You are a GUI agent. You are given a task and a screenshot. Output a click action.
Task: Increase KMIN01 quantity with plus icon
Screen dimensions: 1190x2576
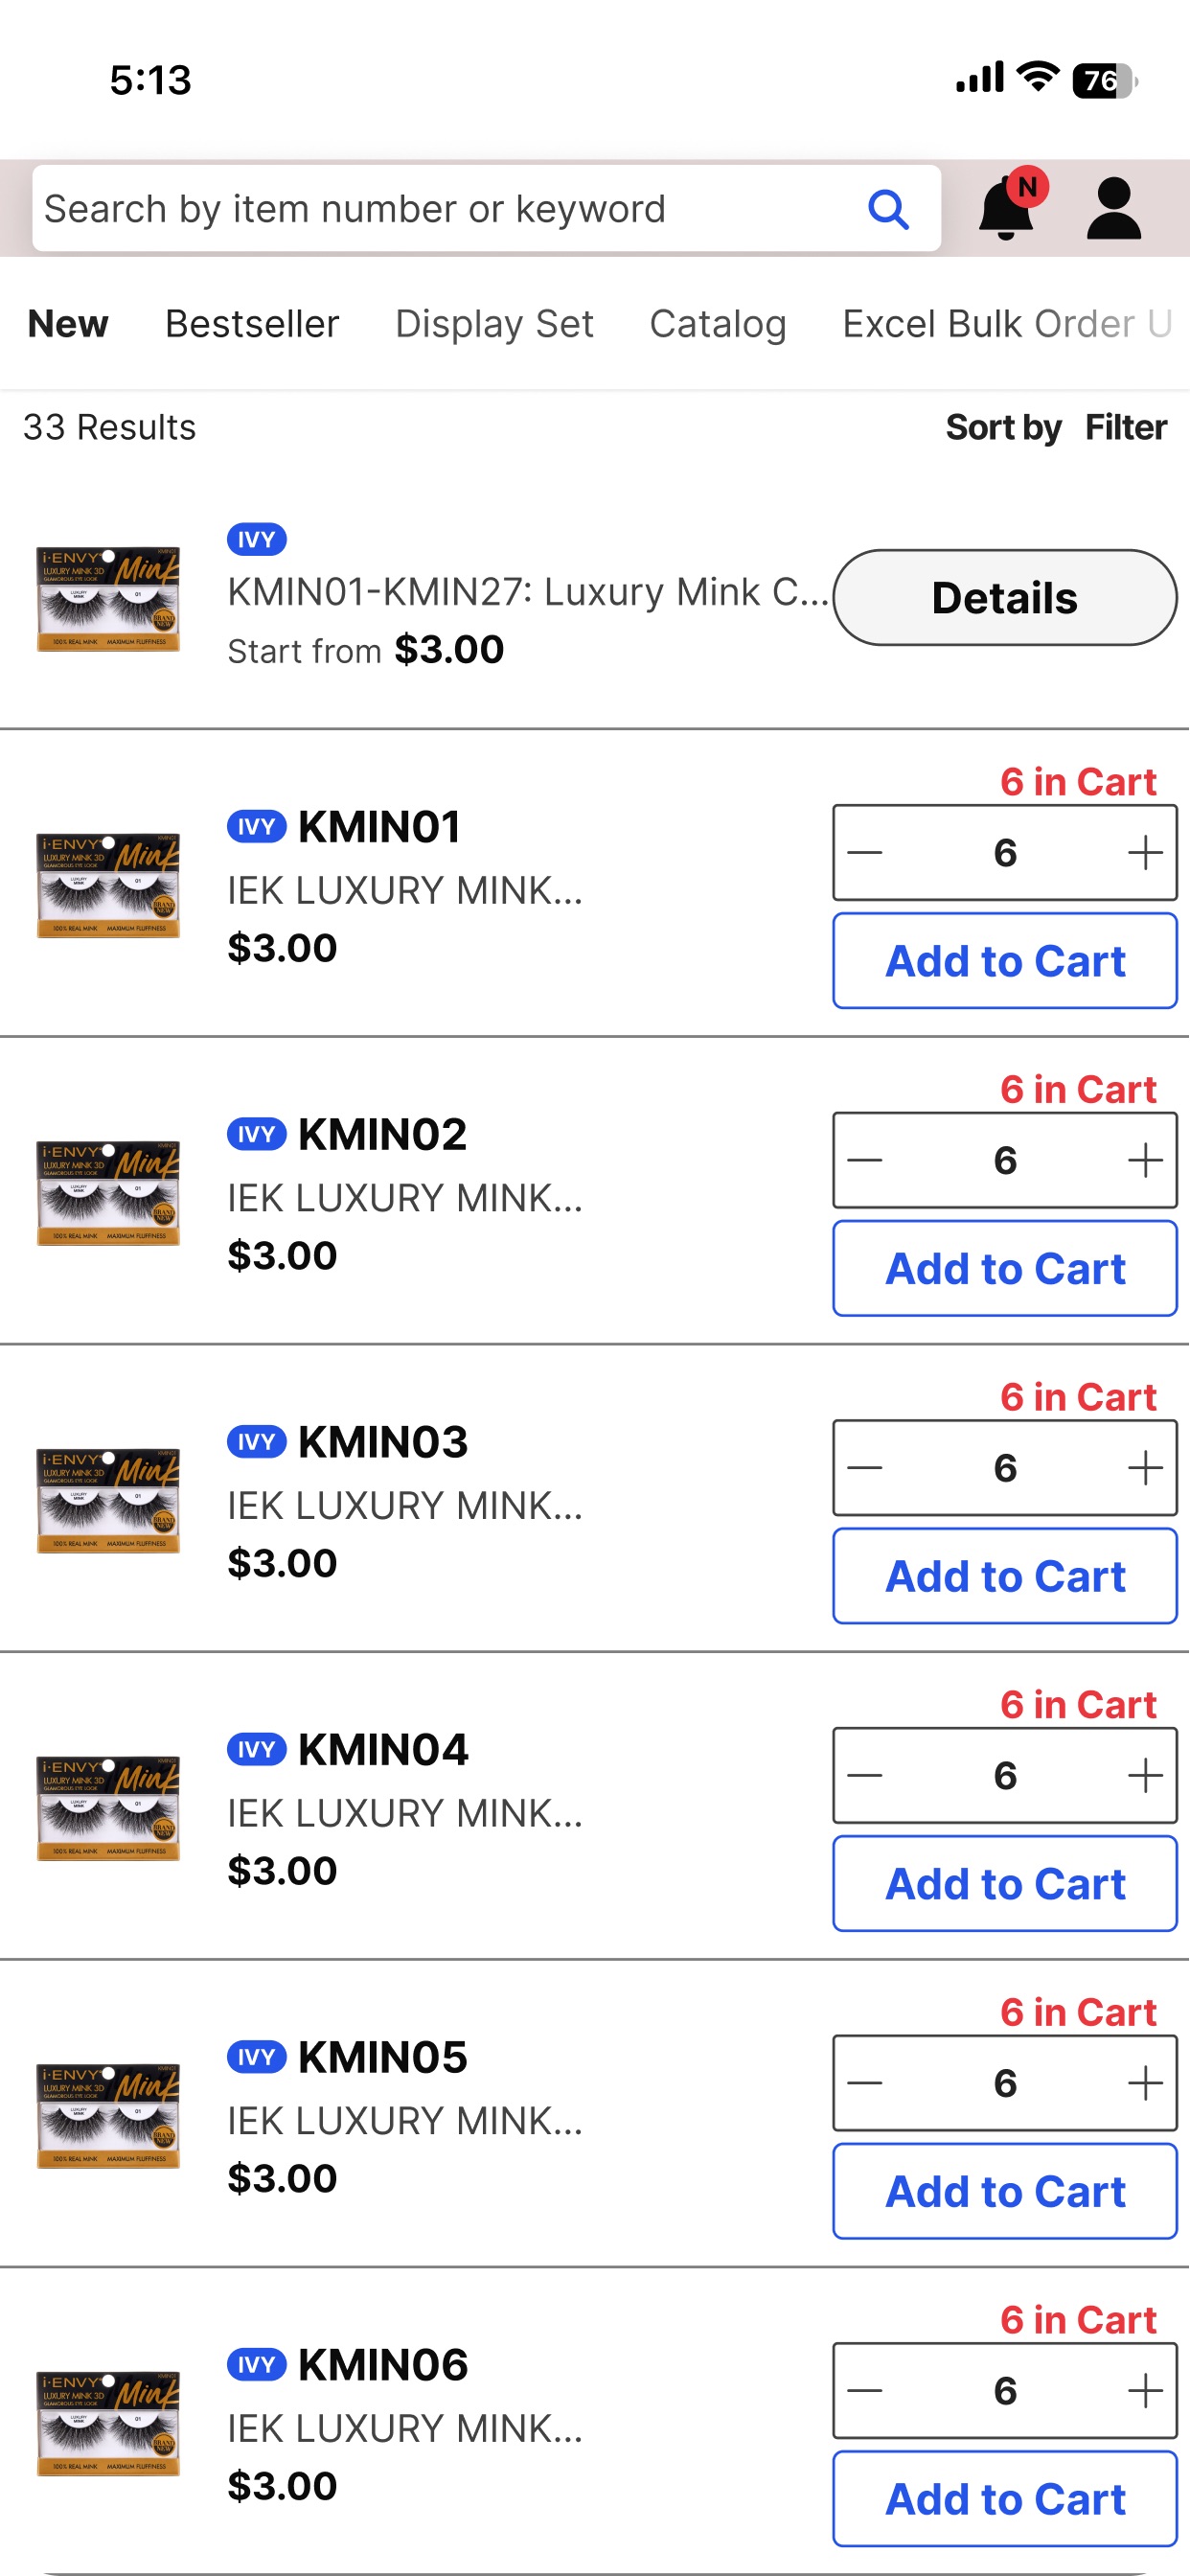tap(1144, 853)
